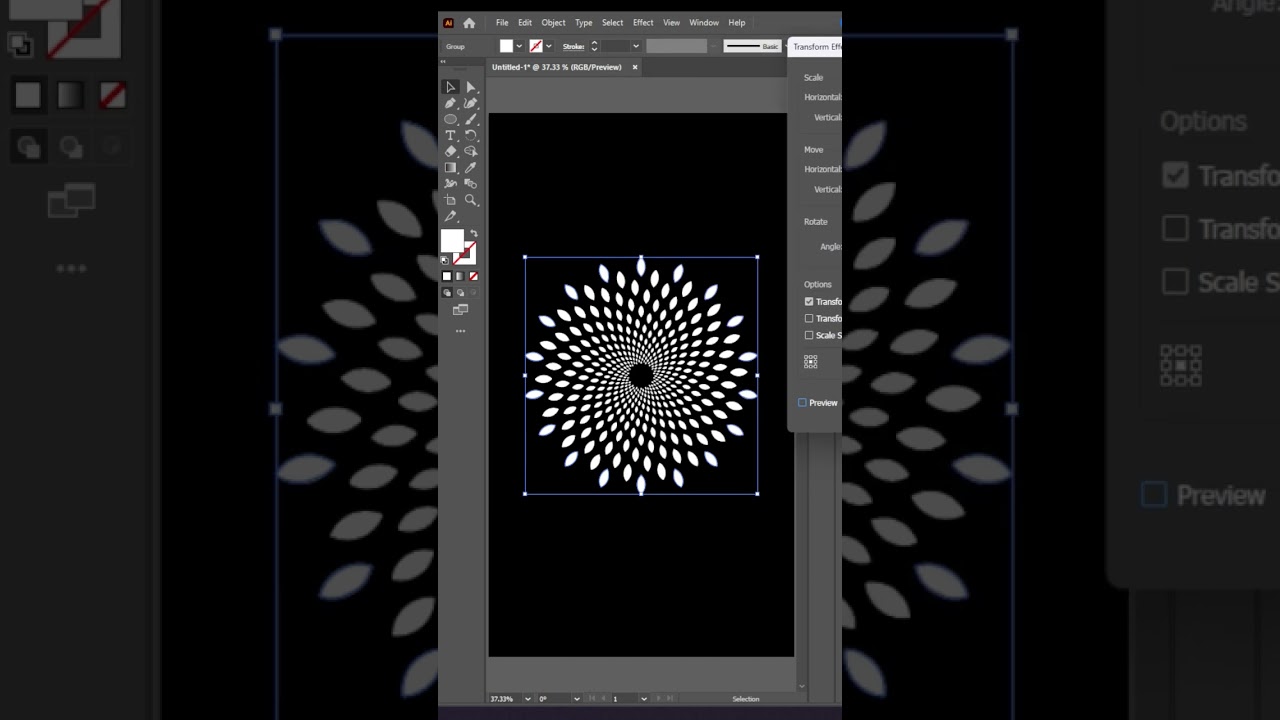Select Draw Behind mode in the toolbar
The height and width of the screenshot is (720, 1280).
coord(460,293)
